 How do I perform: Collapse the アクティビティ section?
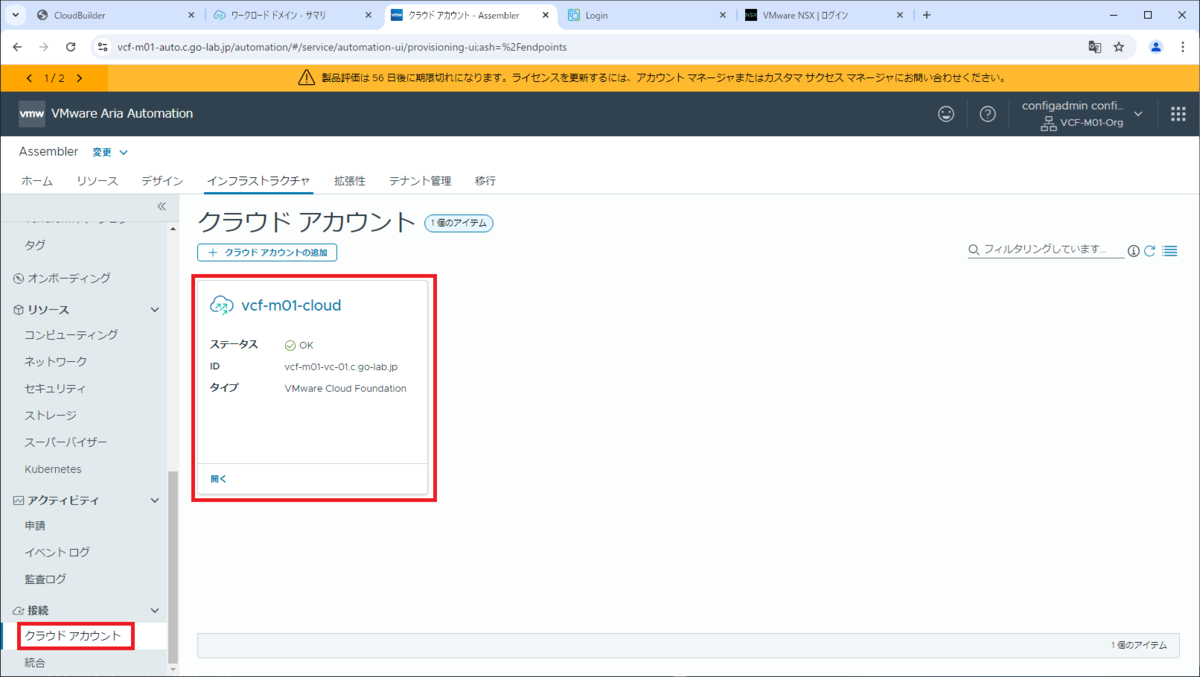pos(154,500)
